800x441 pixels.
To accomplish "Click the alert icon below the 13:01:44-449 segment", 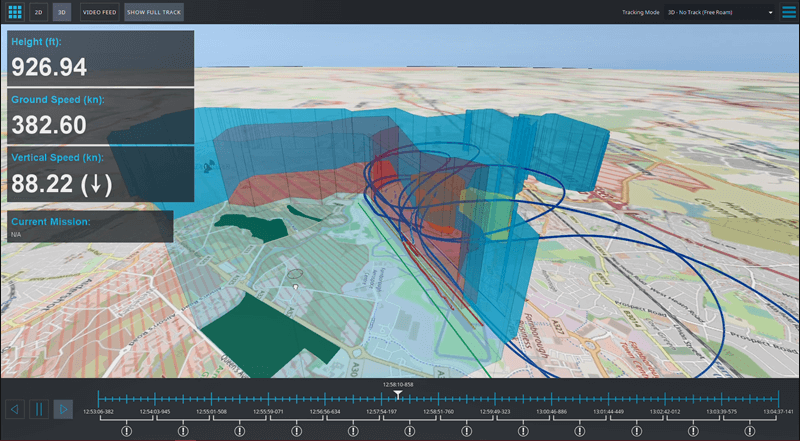I will click(636, 431).
